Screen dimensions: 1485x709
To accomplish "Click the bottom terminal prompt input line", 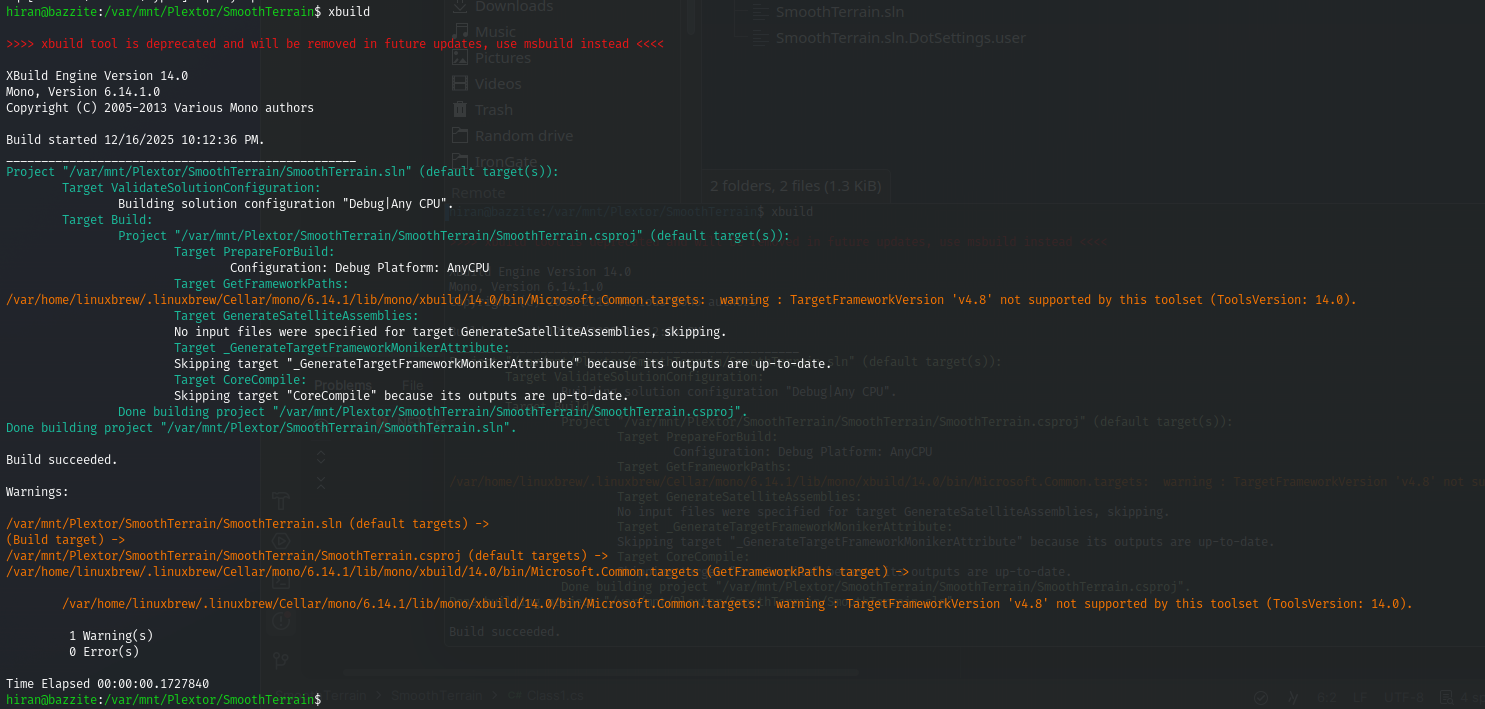I will pyautogui.click(x=163, y=700).
